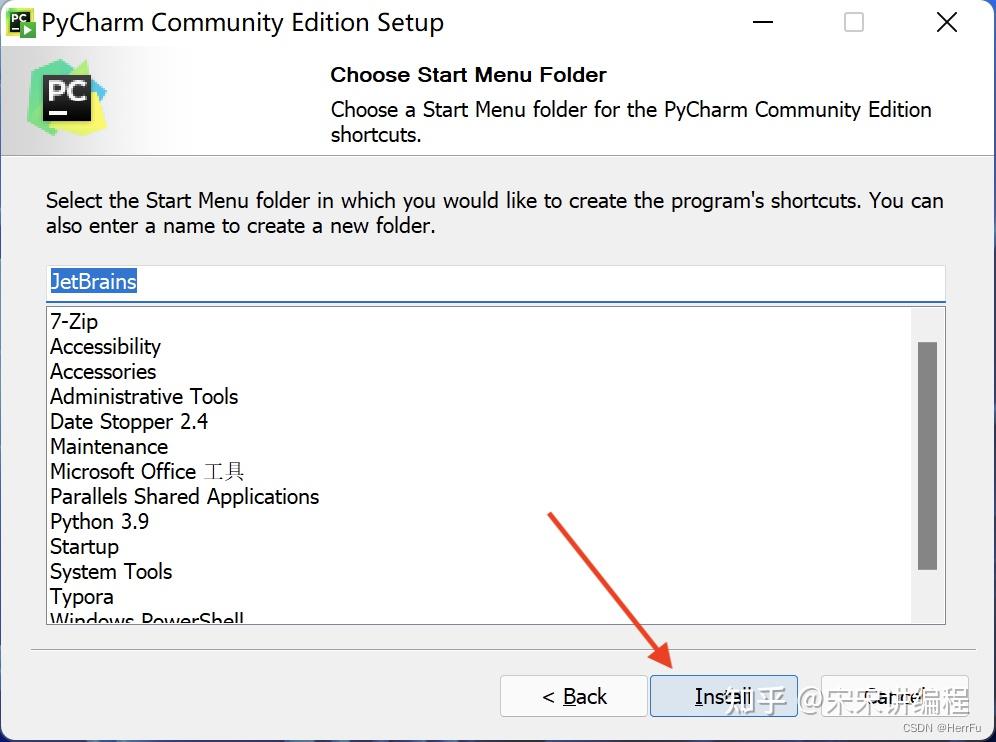Viewport: 996px width, 742px height.
Task: Select the Maintenance folder
Action: point(109,447)
